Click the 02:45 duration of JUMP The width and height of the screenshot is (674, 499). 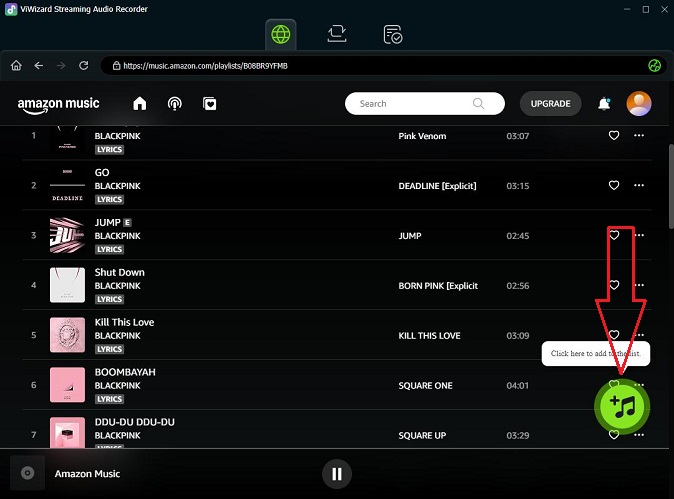[518, 236]
